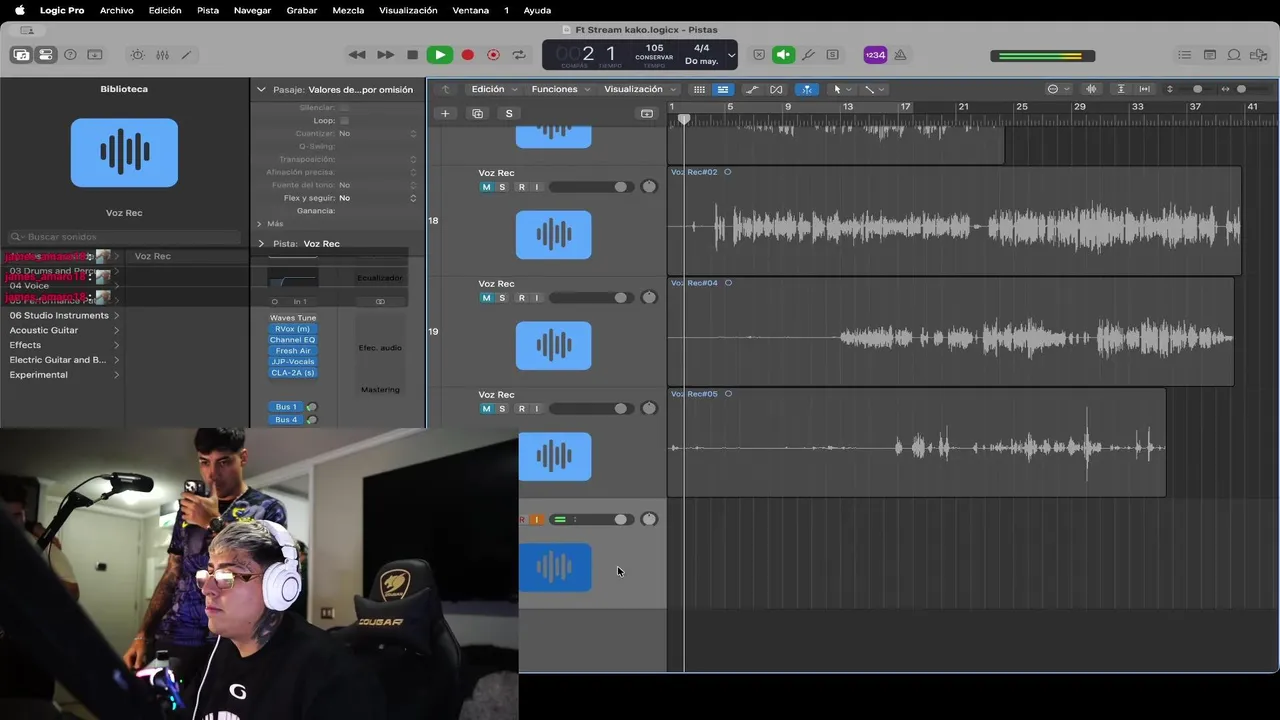Viewport: 1280px width, 720px height.
Task: Toggle Cycle mode
Action: click(519, 55)
